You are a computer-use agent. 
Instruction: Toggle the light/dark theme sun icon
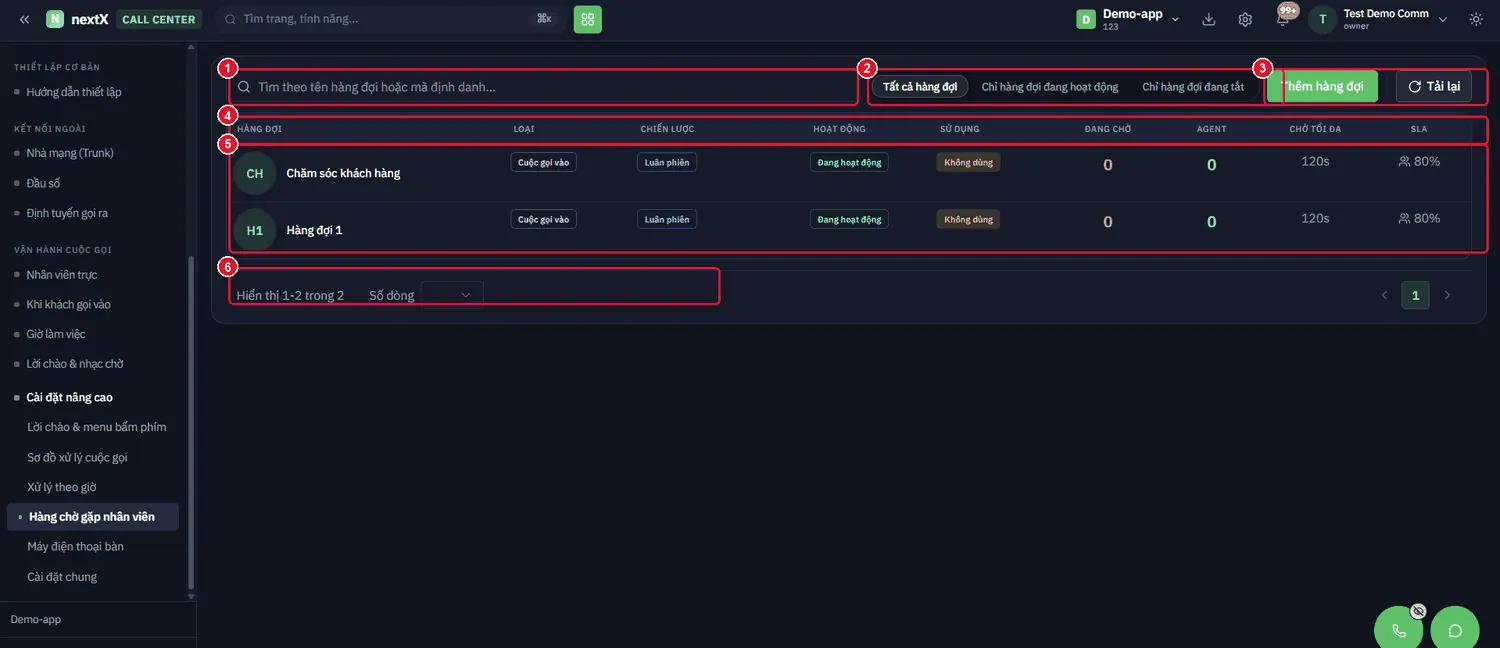[1476, 19]
